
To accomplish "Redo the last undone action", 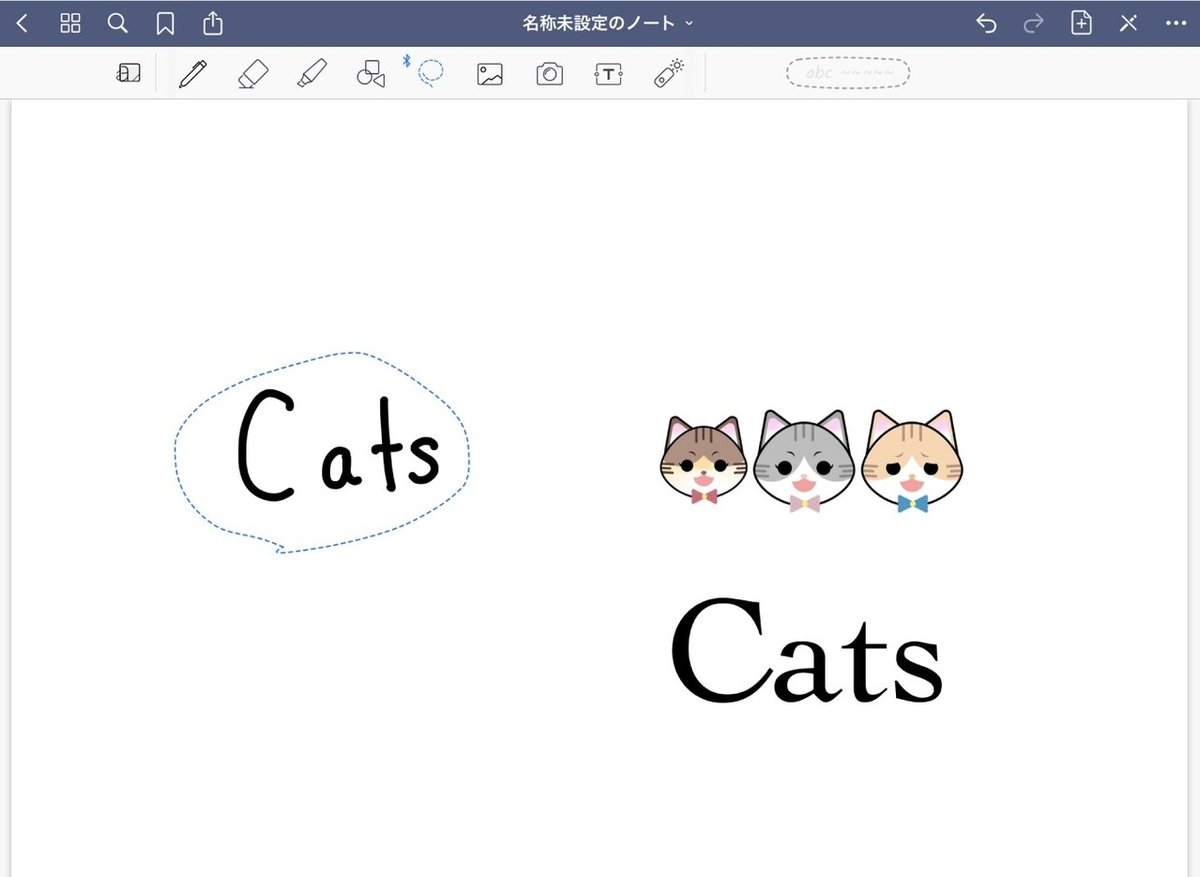I will [x=1034, y=23].
